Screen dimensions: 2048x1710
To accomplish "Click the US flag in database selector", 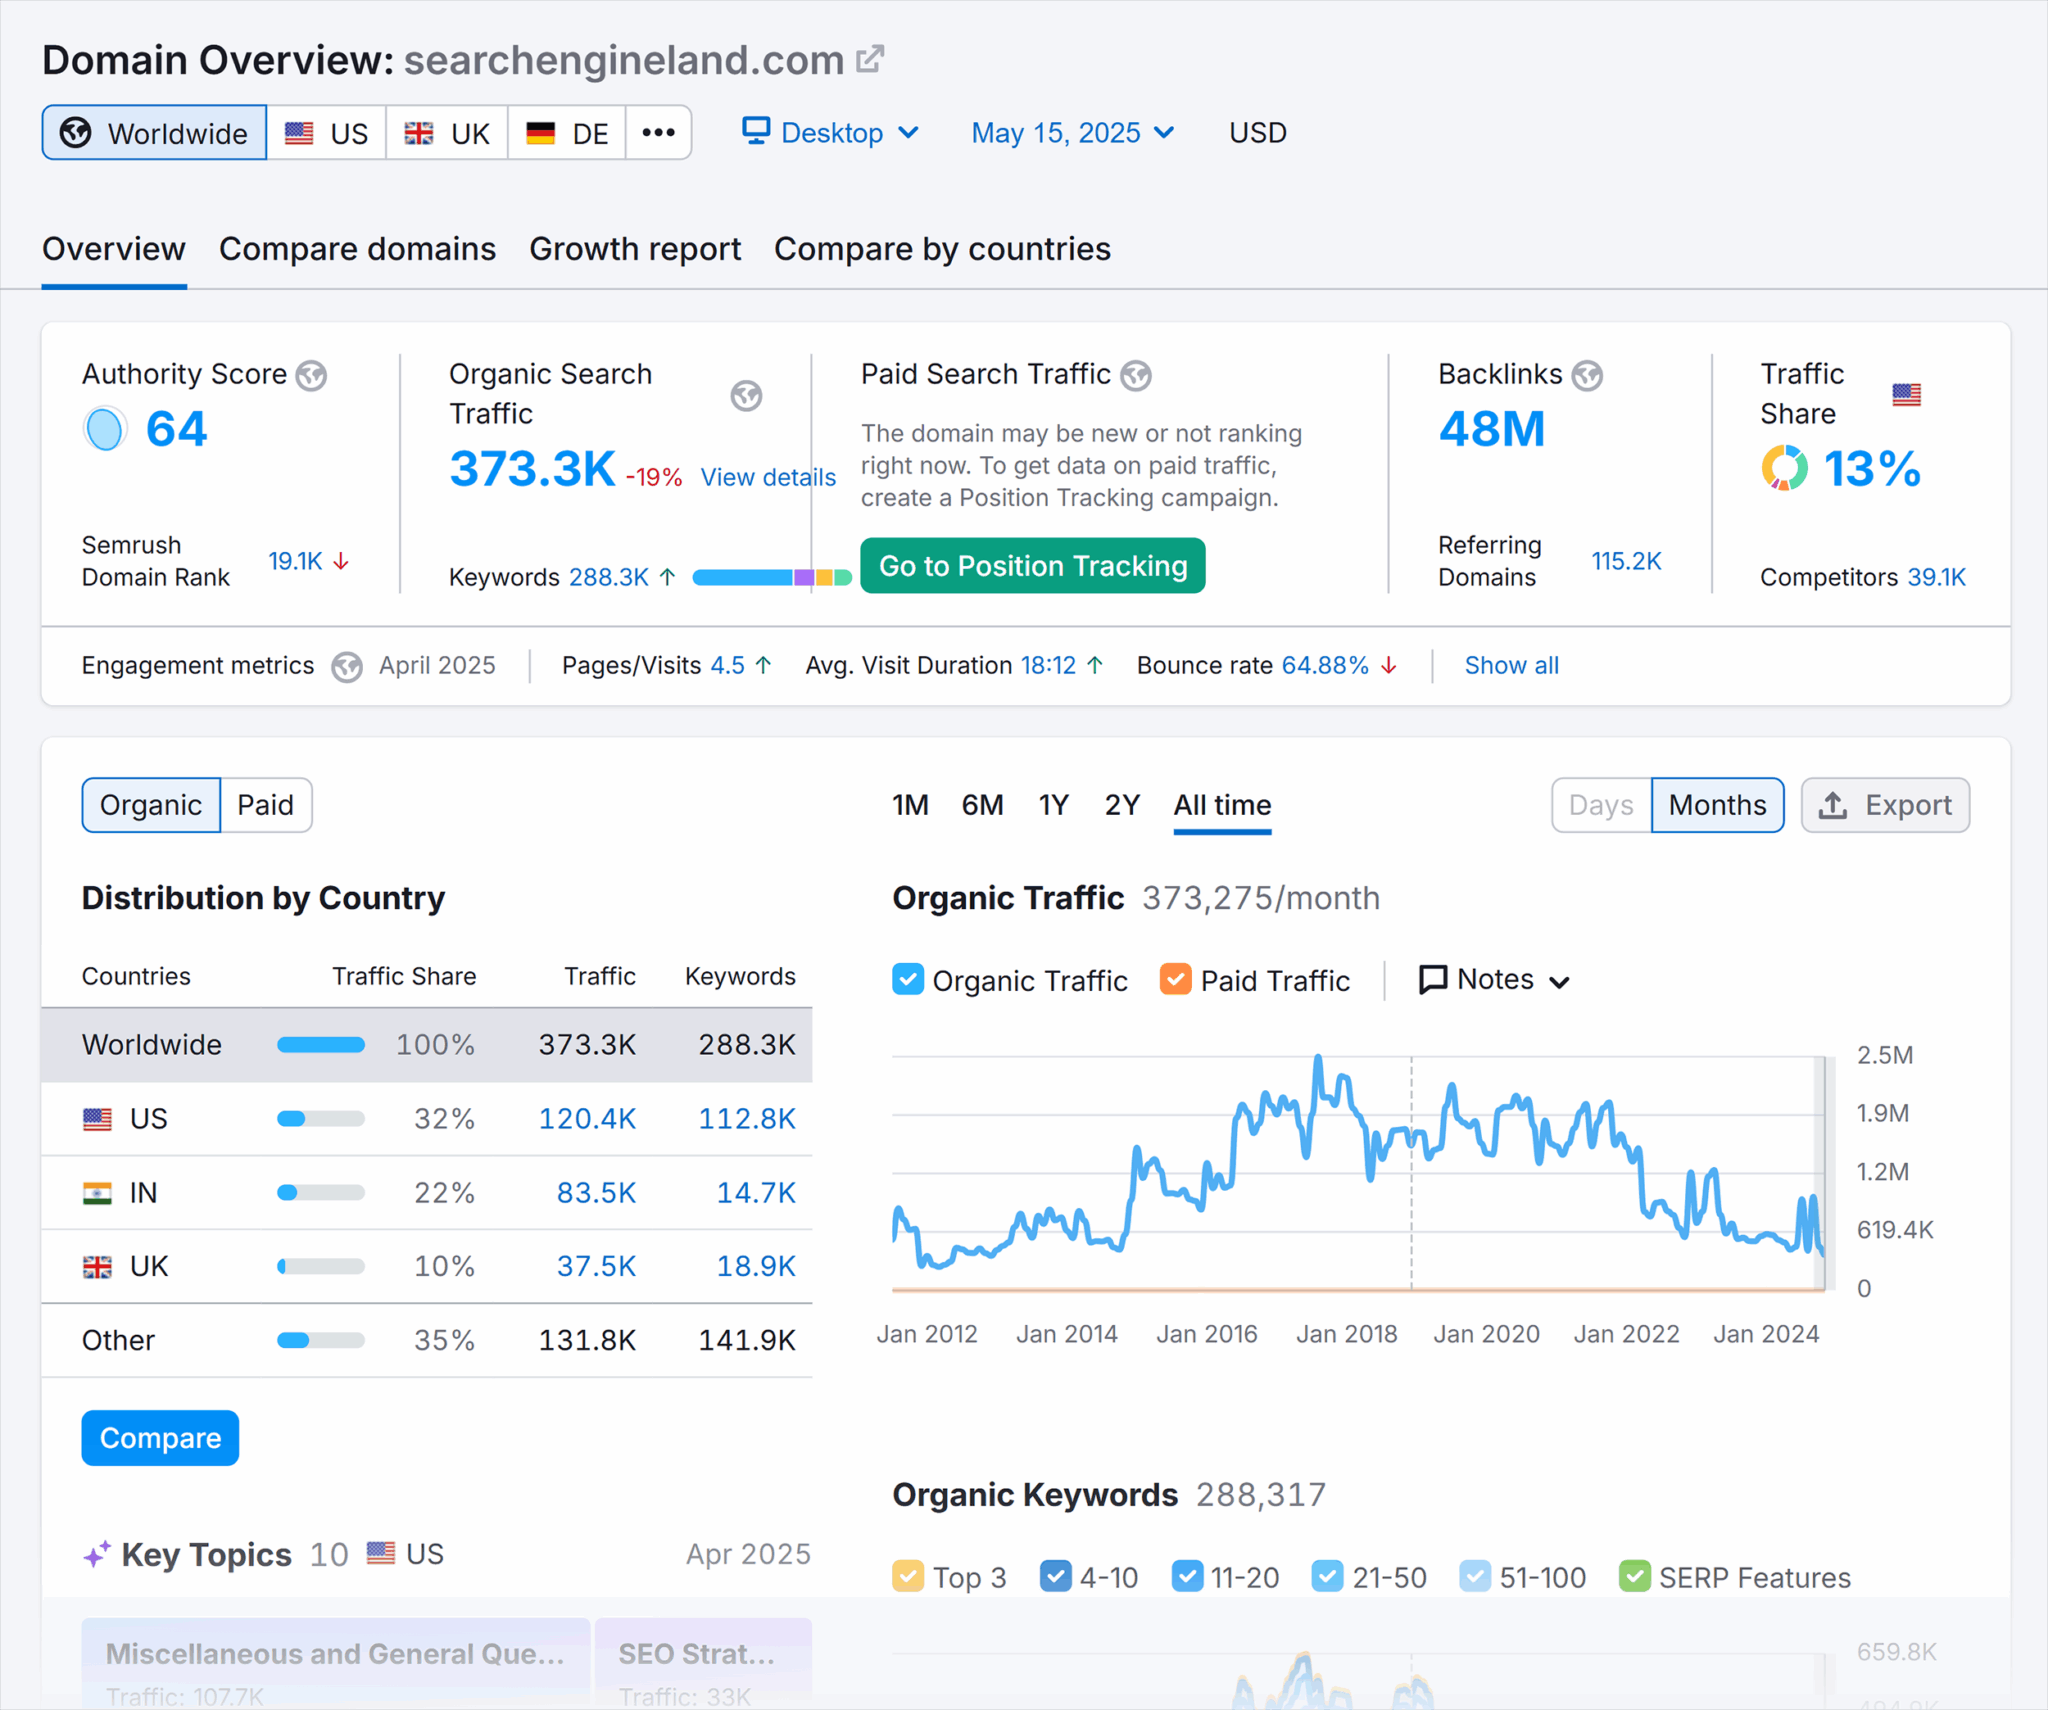I will click(x=299, y=133).
